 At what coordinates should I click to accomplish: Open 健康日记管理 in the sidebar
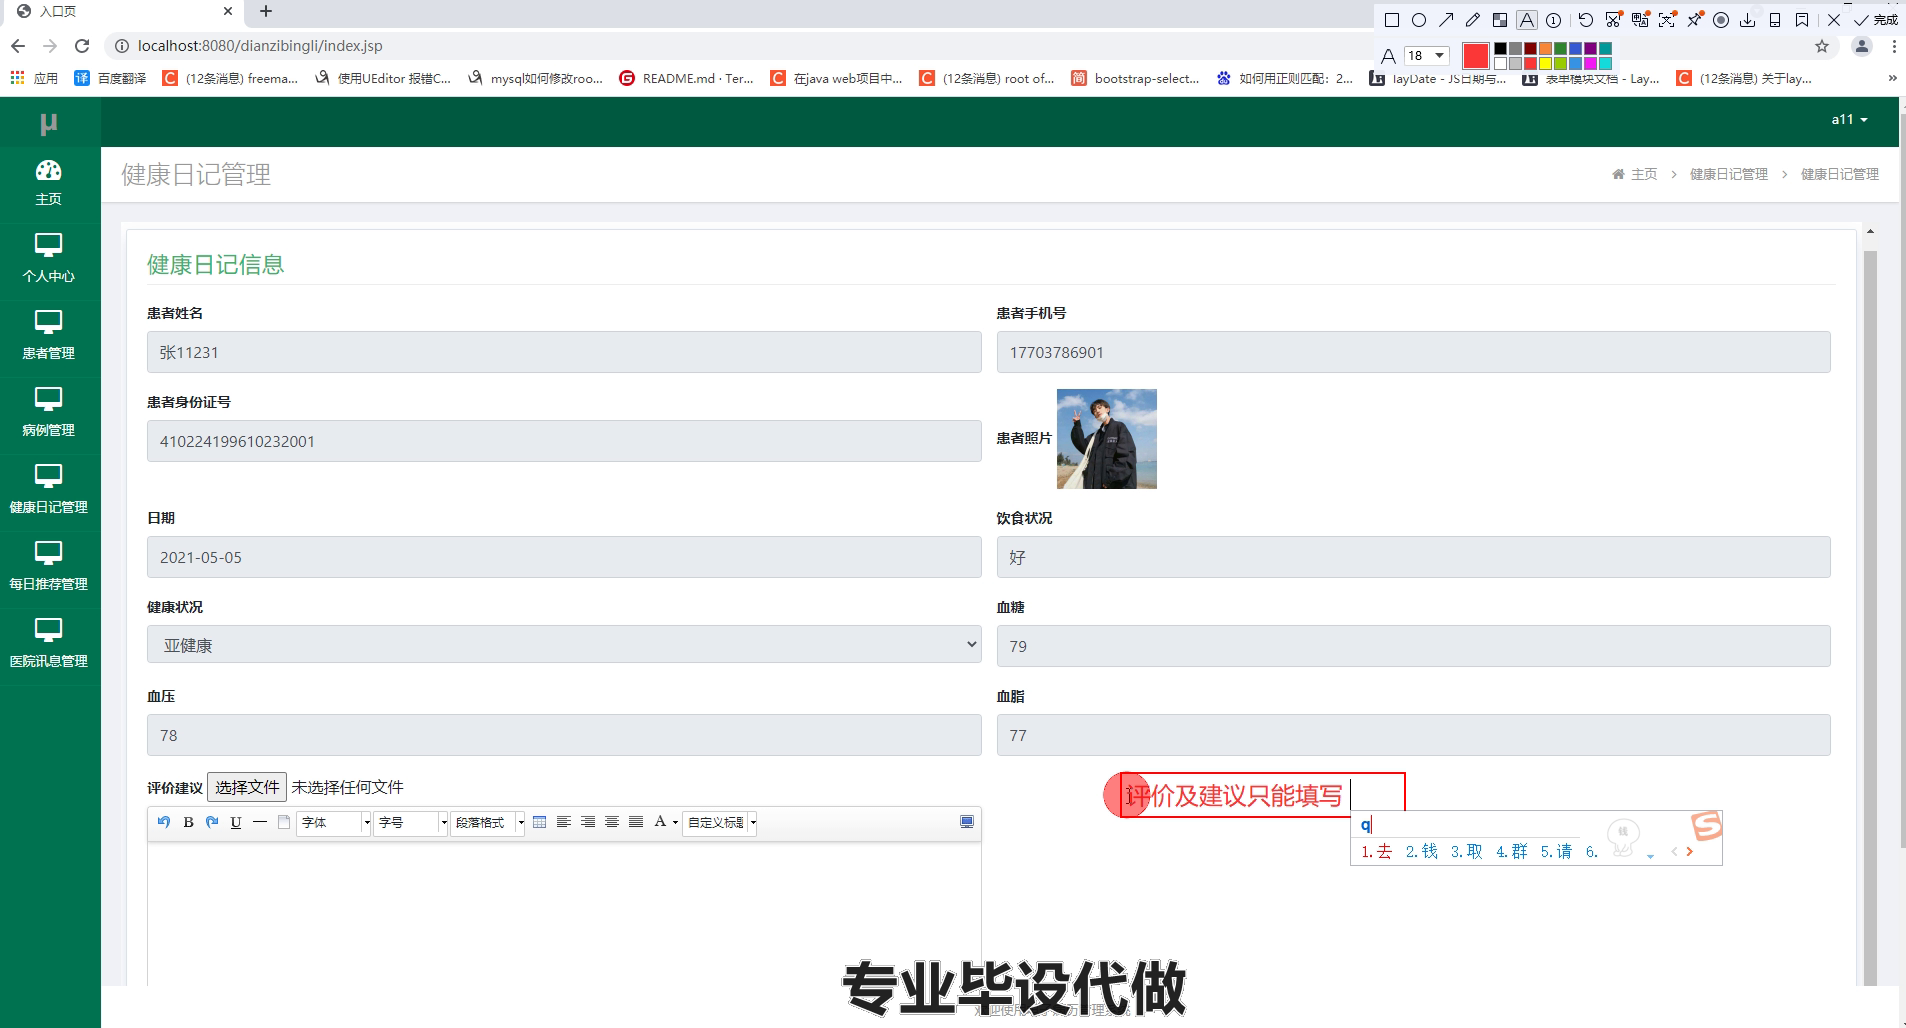point(48,490)
